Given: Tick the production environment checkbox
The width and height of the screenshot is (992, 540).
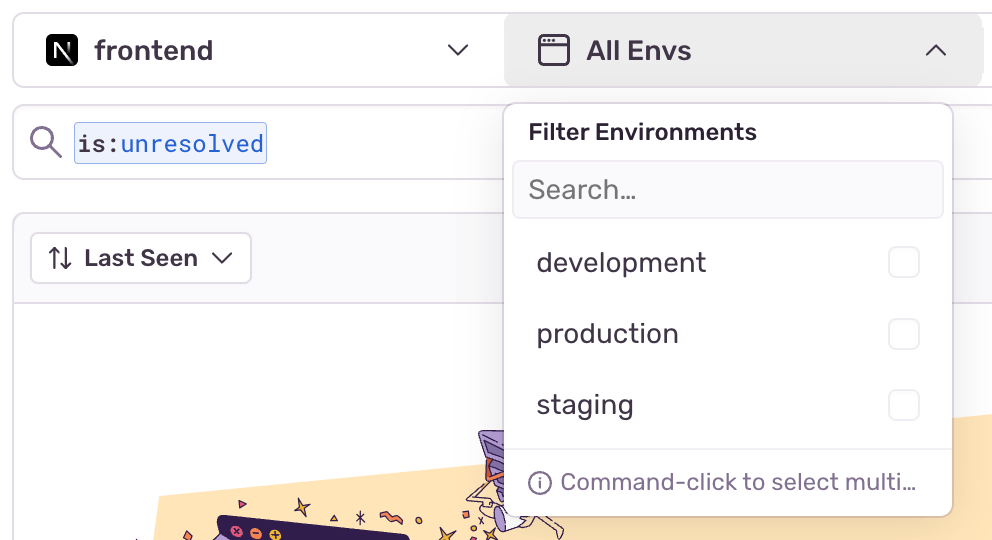Looking at the screenshot, I should pyautogui.click(x=903, y=334).
